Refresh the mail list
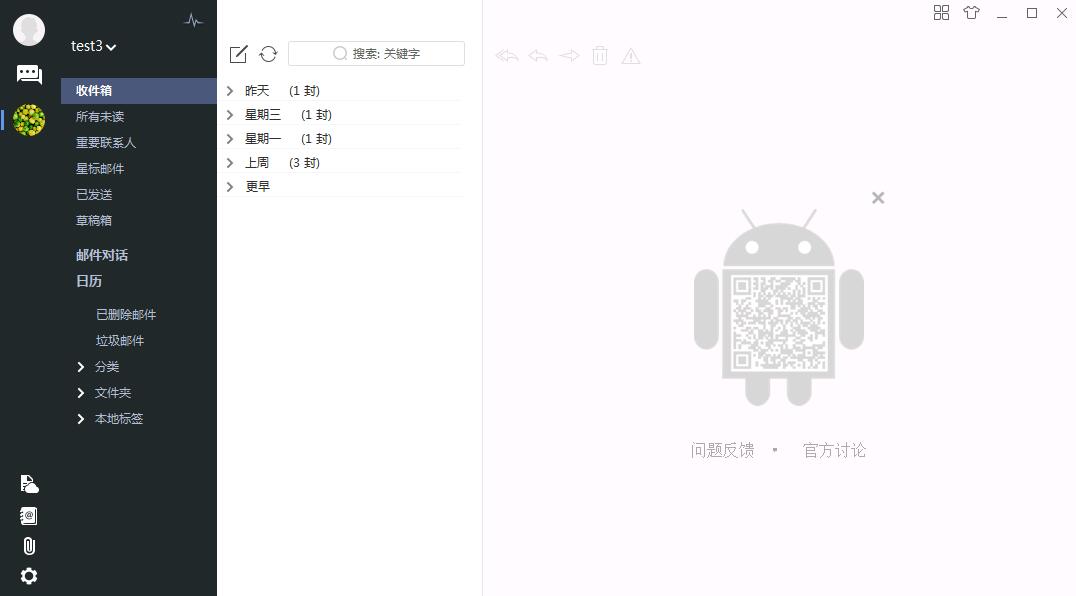Image resolution: width=1076 pixels, height=596 pixels. [268, 54]
